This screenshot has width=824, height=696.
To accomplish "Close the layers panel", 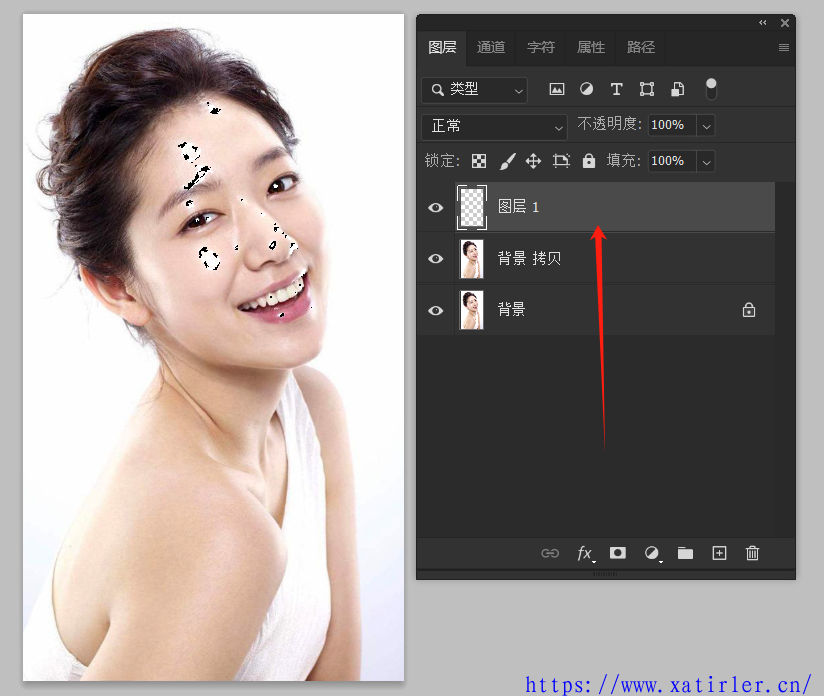I will coord(785,23).
